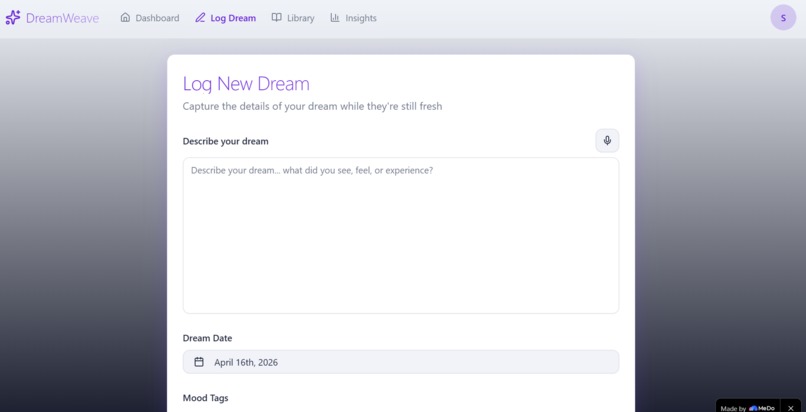Click the Mood Tags label

206,398
